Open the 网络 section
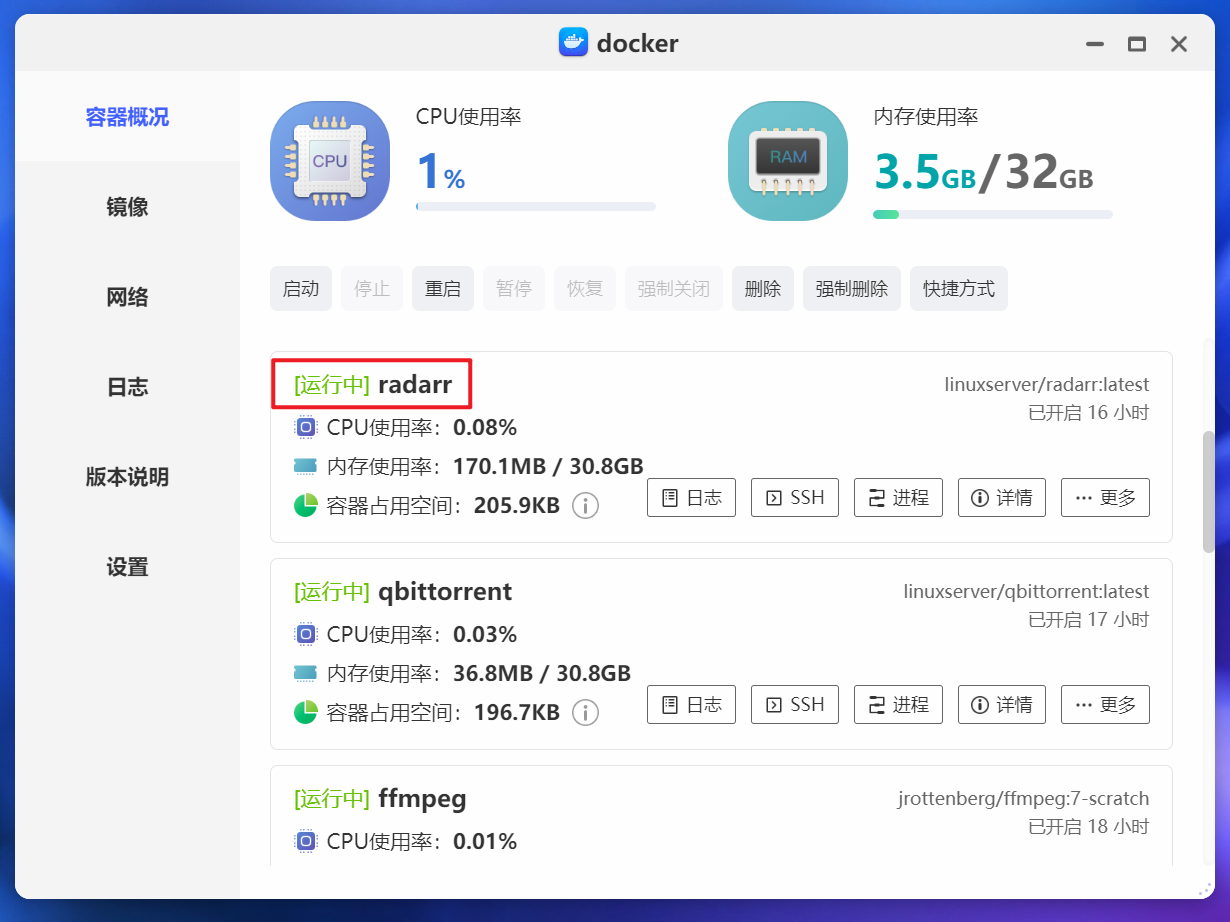Viewport: 1230px width, 922px height. point(127,297)
